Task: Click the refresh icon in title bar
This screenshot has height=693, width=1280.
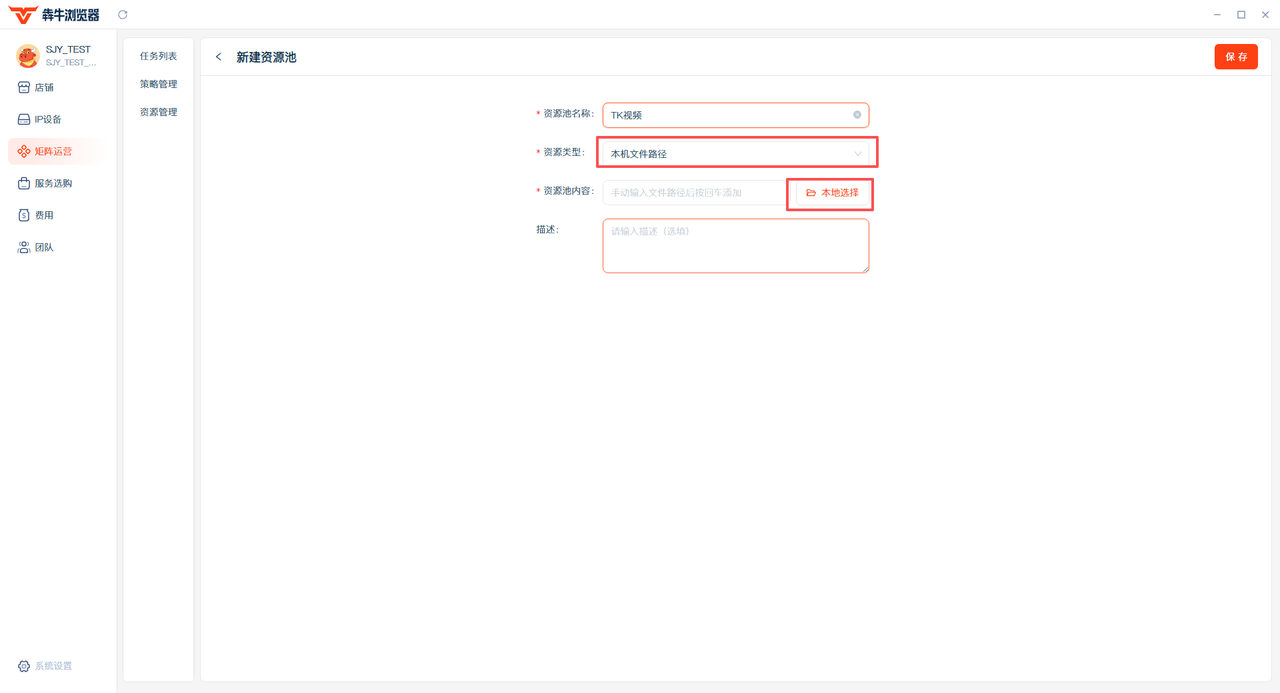Action: 123,15
